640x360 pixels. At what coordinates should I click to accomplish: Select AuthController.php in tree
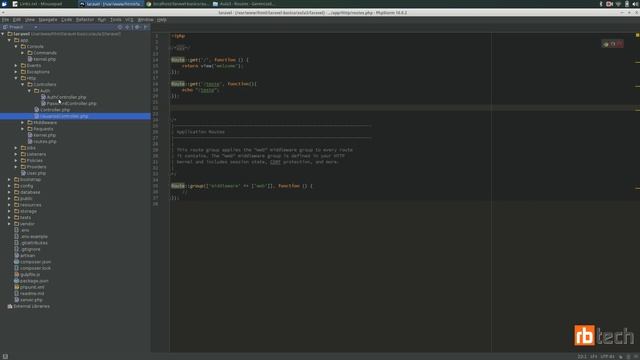64,97
